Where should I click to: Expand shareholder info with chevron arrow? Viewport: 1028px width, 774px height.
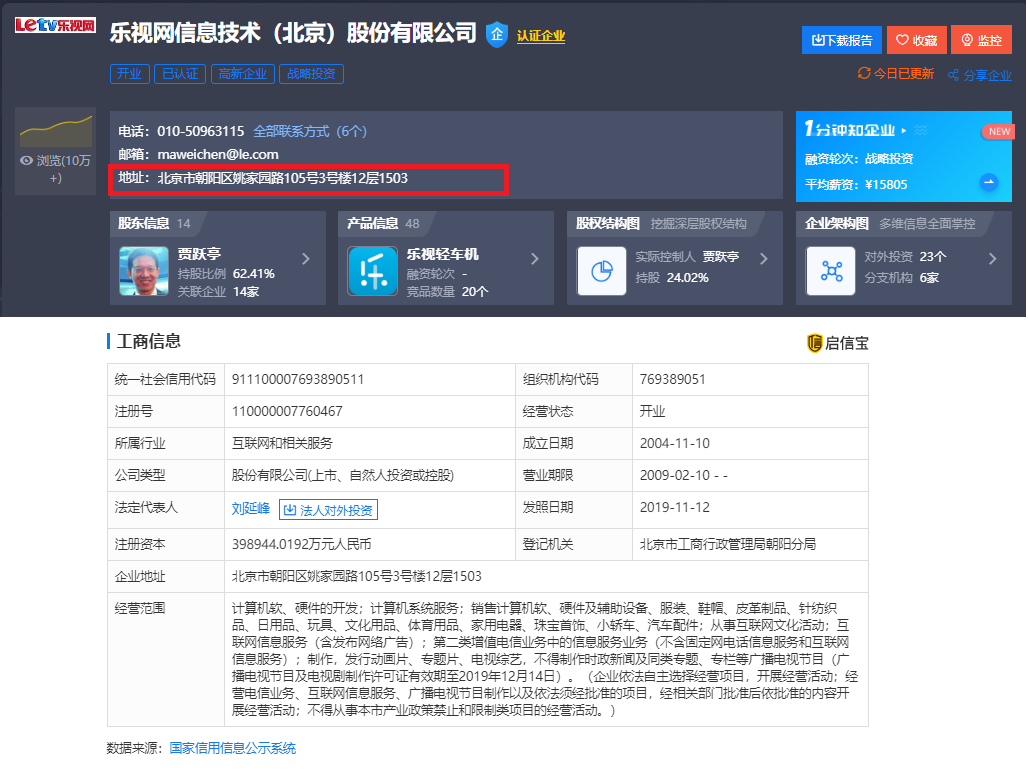coord(306,259)
